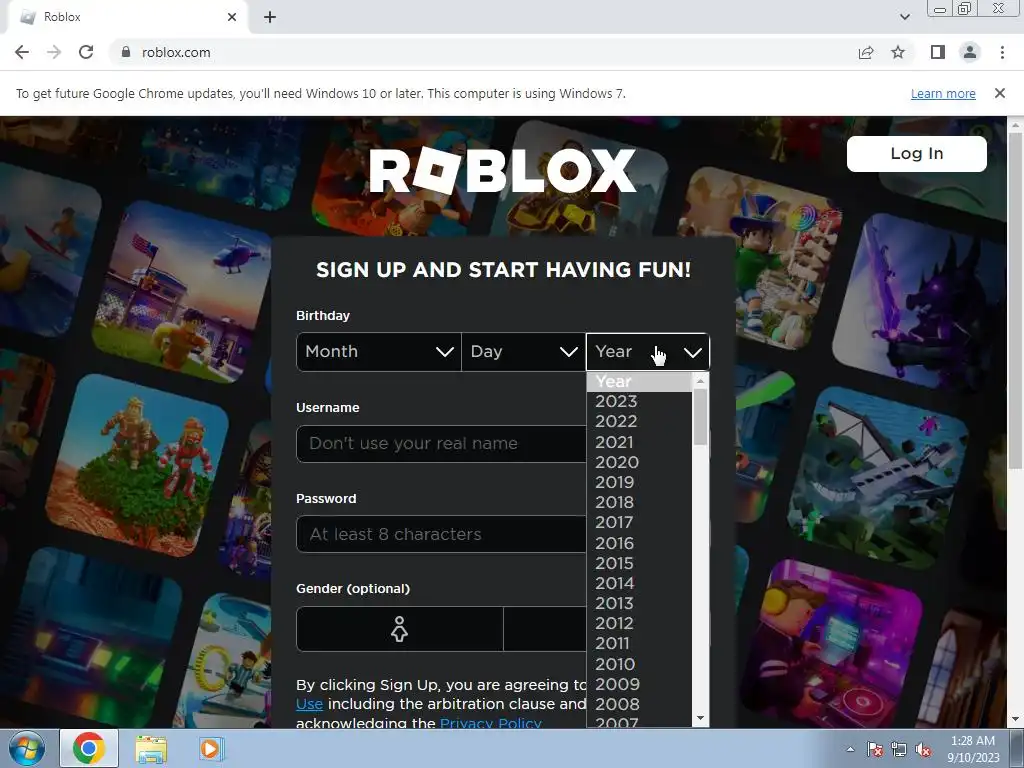Dismiss the Chrome update notification bar
Viewport: 1024px width, 768px height.
click(999, 93)
